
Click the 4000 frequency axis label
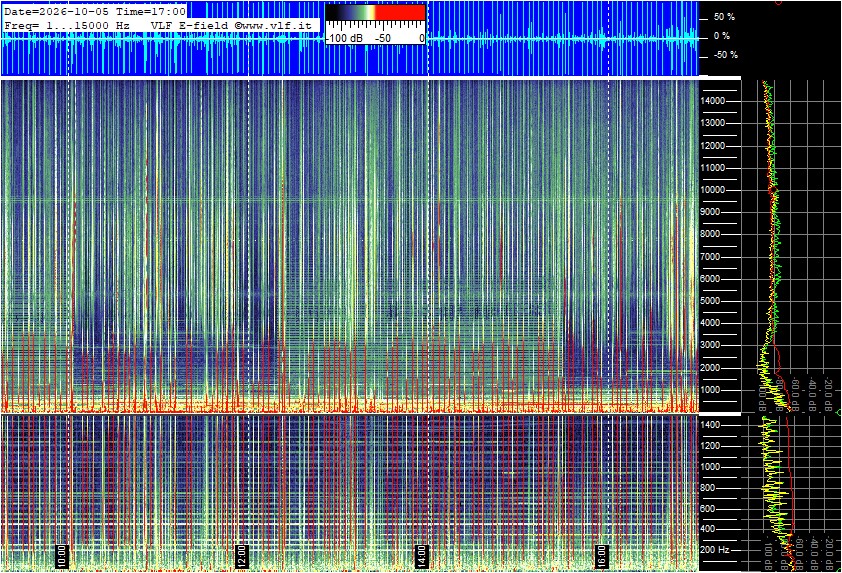click(710, 323)
